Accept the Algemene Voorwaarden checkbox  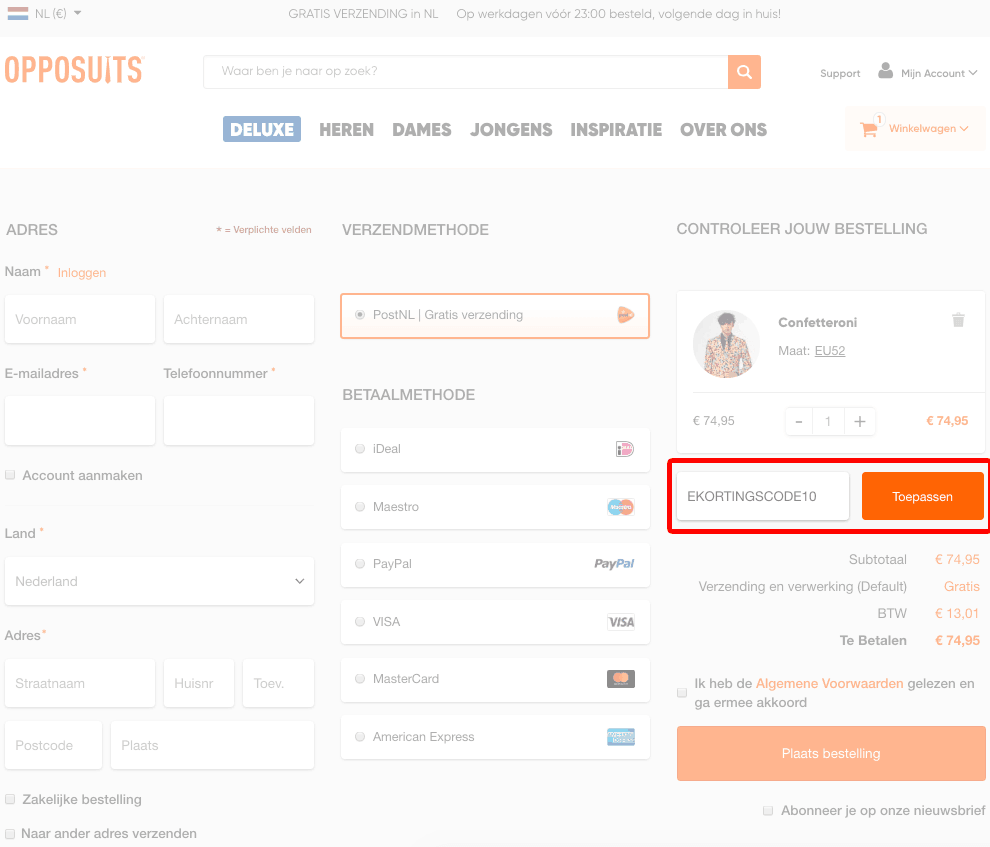pos(682,692)
